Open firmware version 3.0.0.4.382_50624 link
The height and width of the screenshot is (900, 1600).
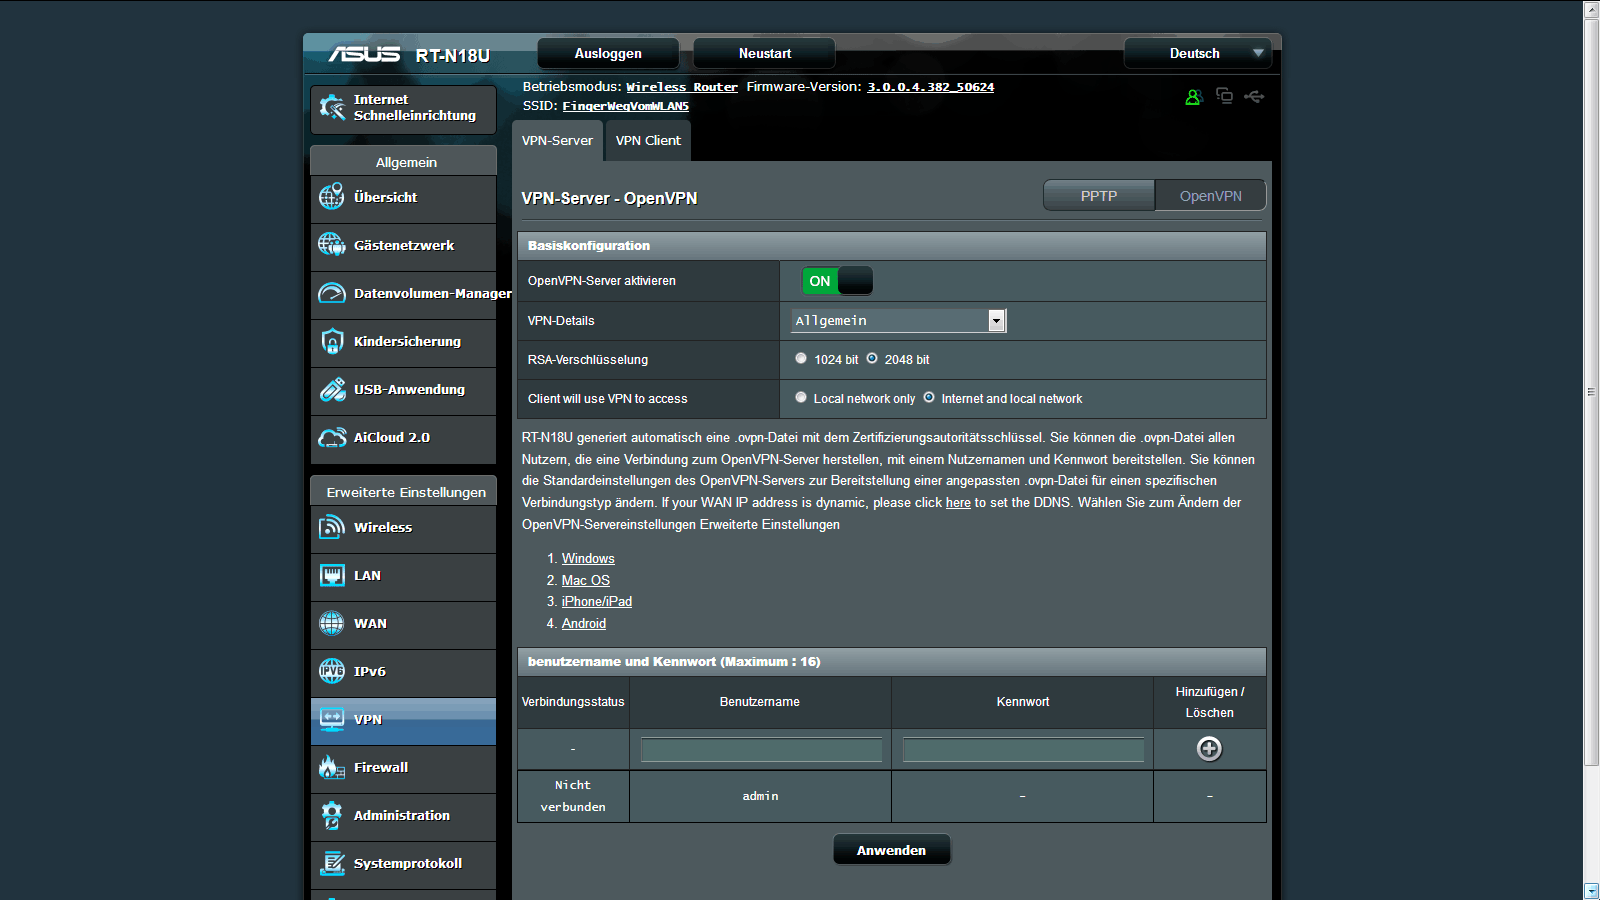[x=930, y=87]
